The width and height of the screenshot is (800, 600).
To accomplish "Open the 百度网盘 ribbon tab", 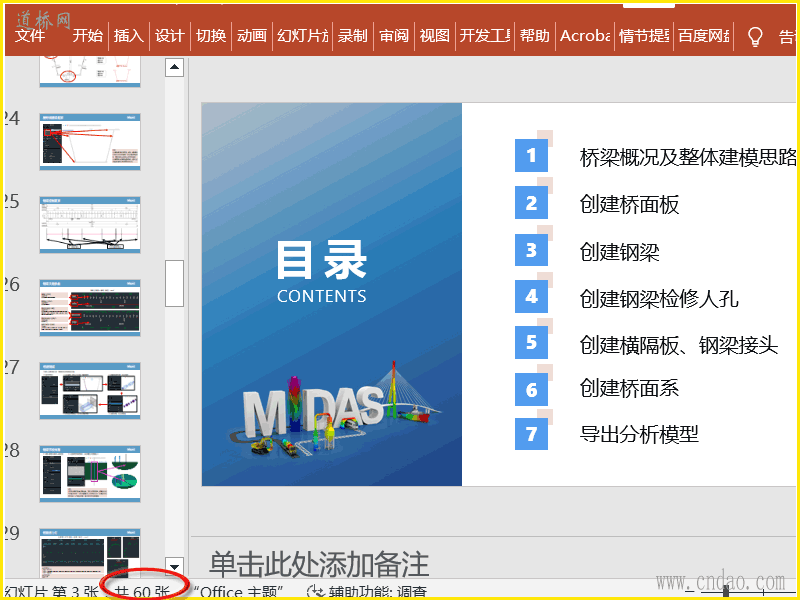I will coord(704,35).
